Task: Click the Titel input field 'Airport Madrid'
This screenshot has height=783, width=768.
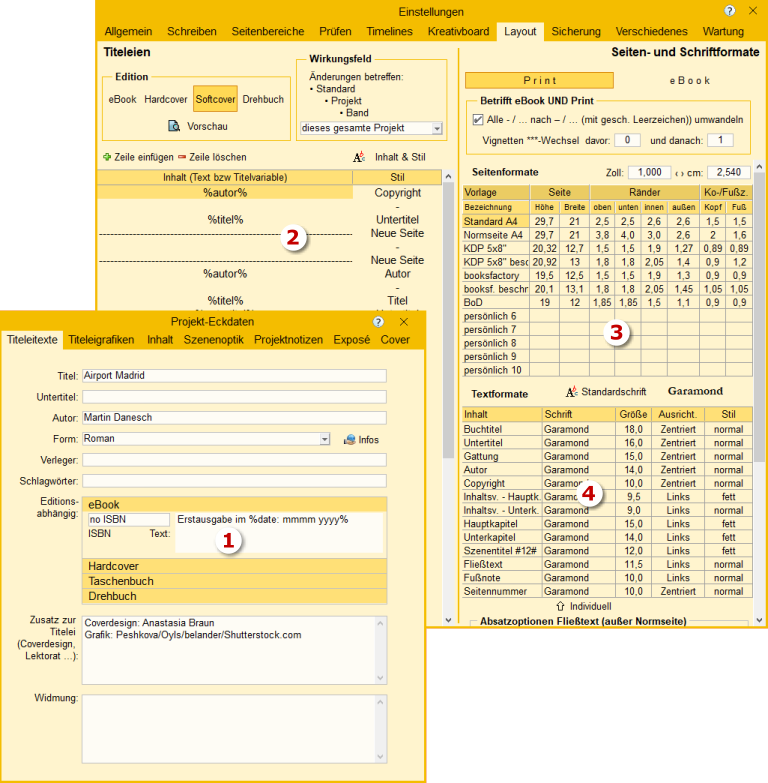Action: pyautogui.click(x=234, y=376)
